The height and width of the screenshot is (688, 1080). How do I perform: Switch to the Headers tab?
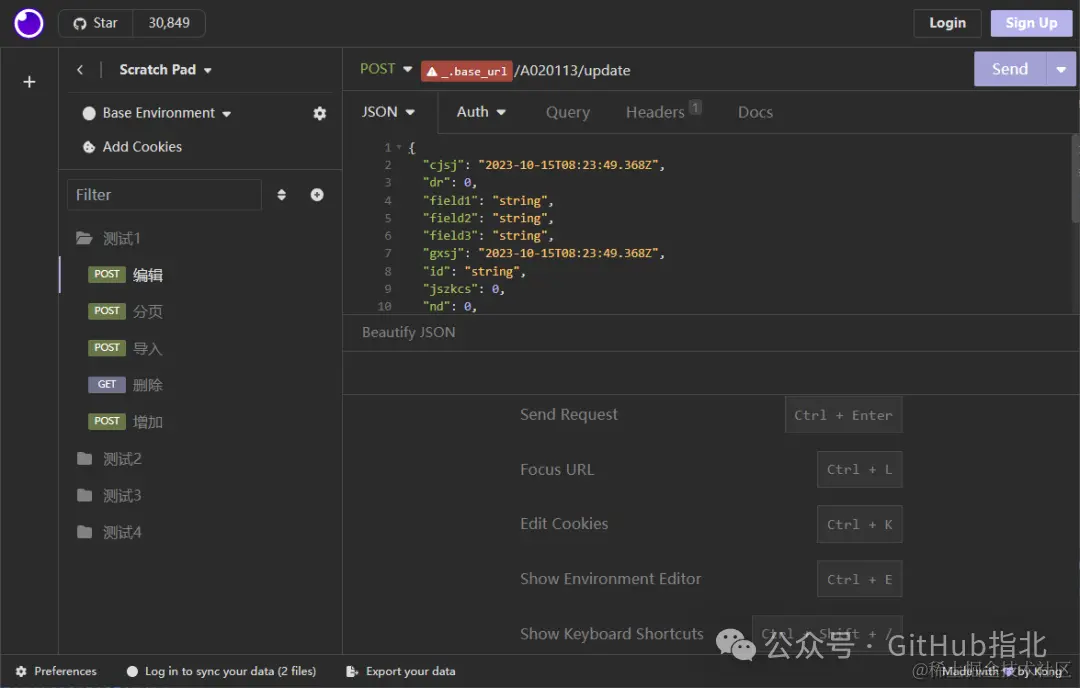tap(663, 112)
